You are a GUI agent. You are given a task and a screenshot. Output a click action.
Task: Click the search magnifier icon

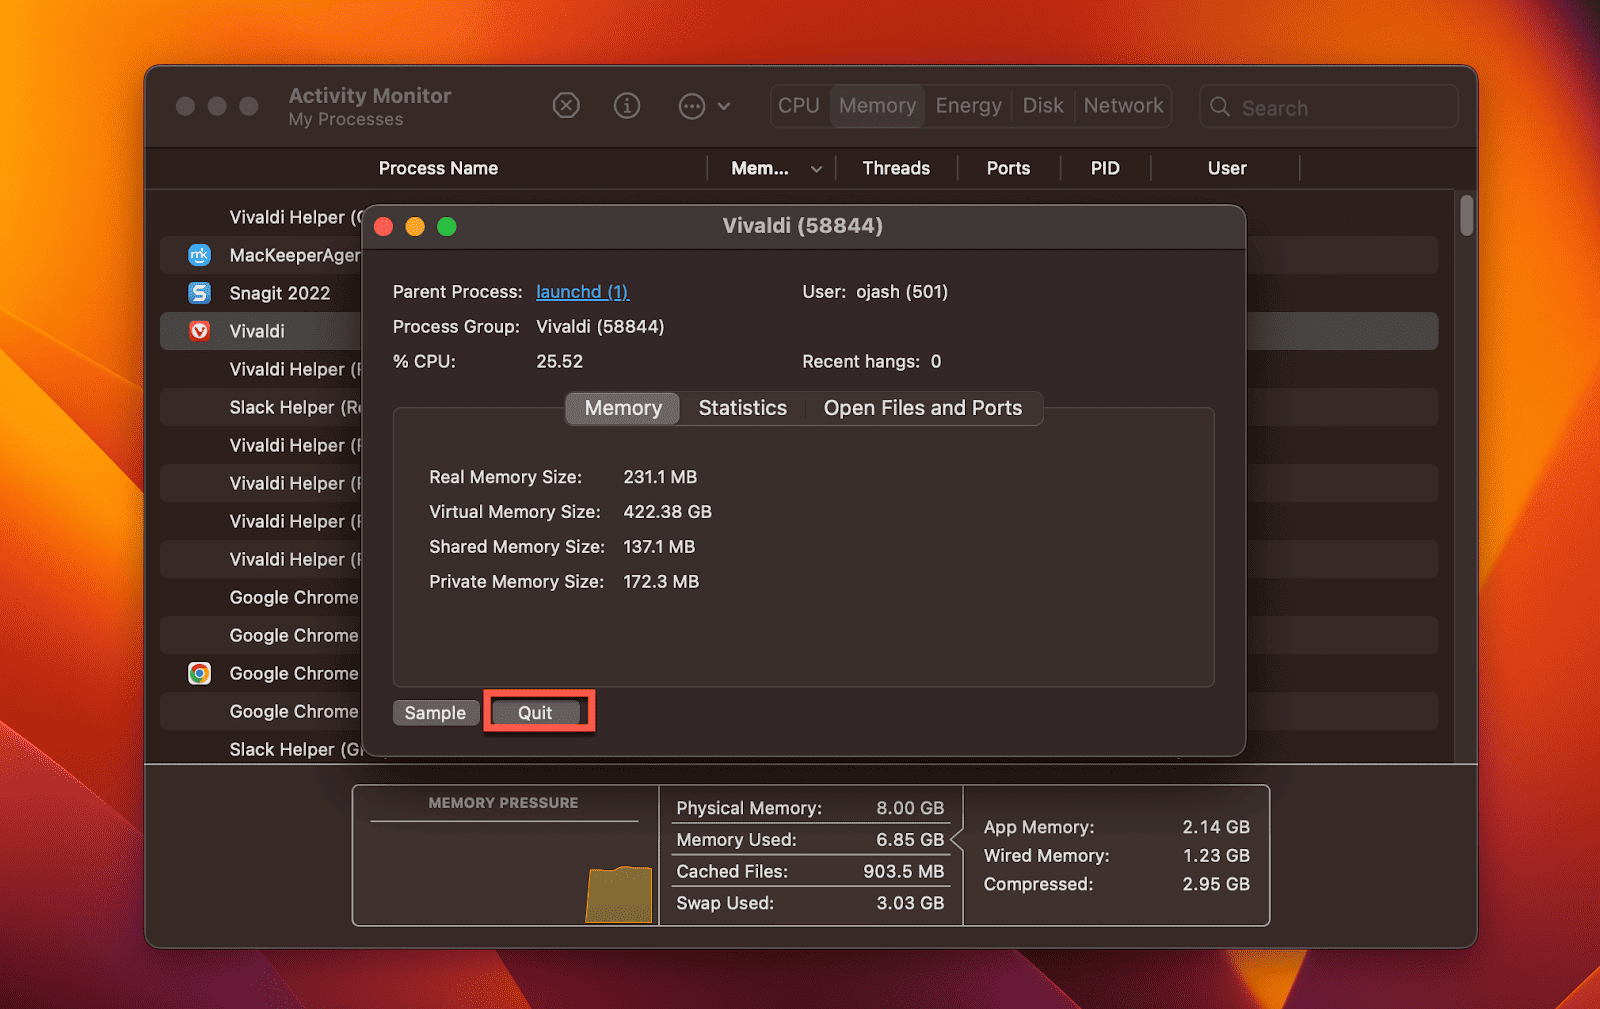[x=1220, y=107]
